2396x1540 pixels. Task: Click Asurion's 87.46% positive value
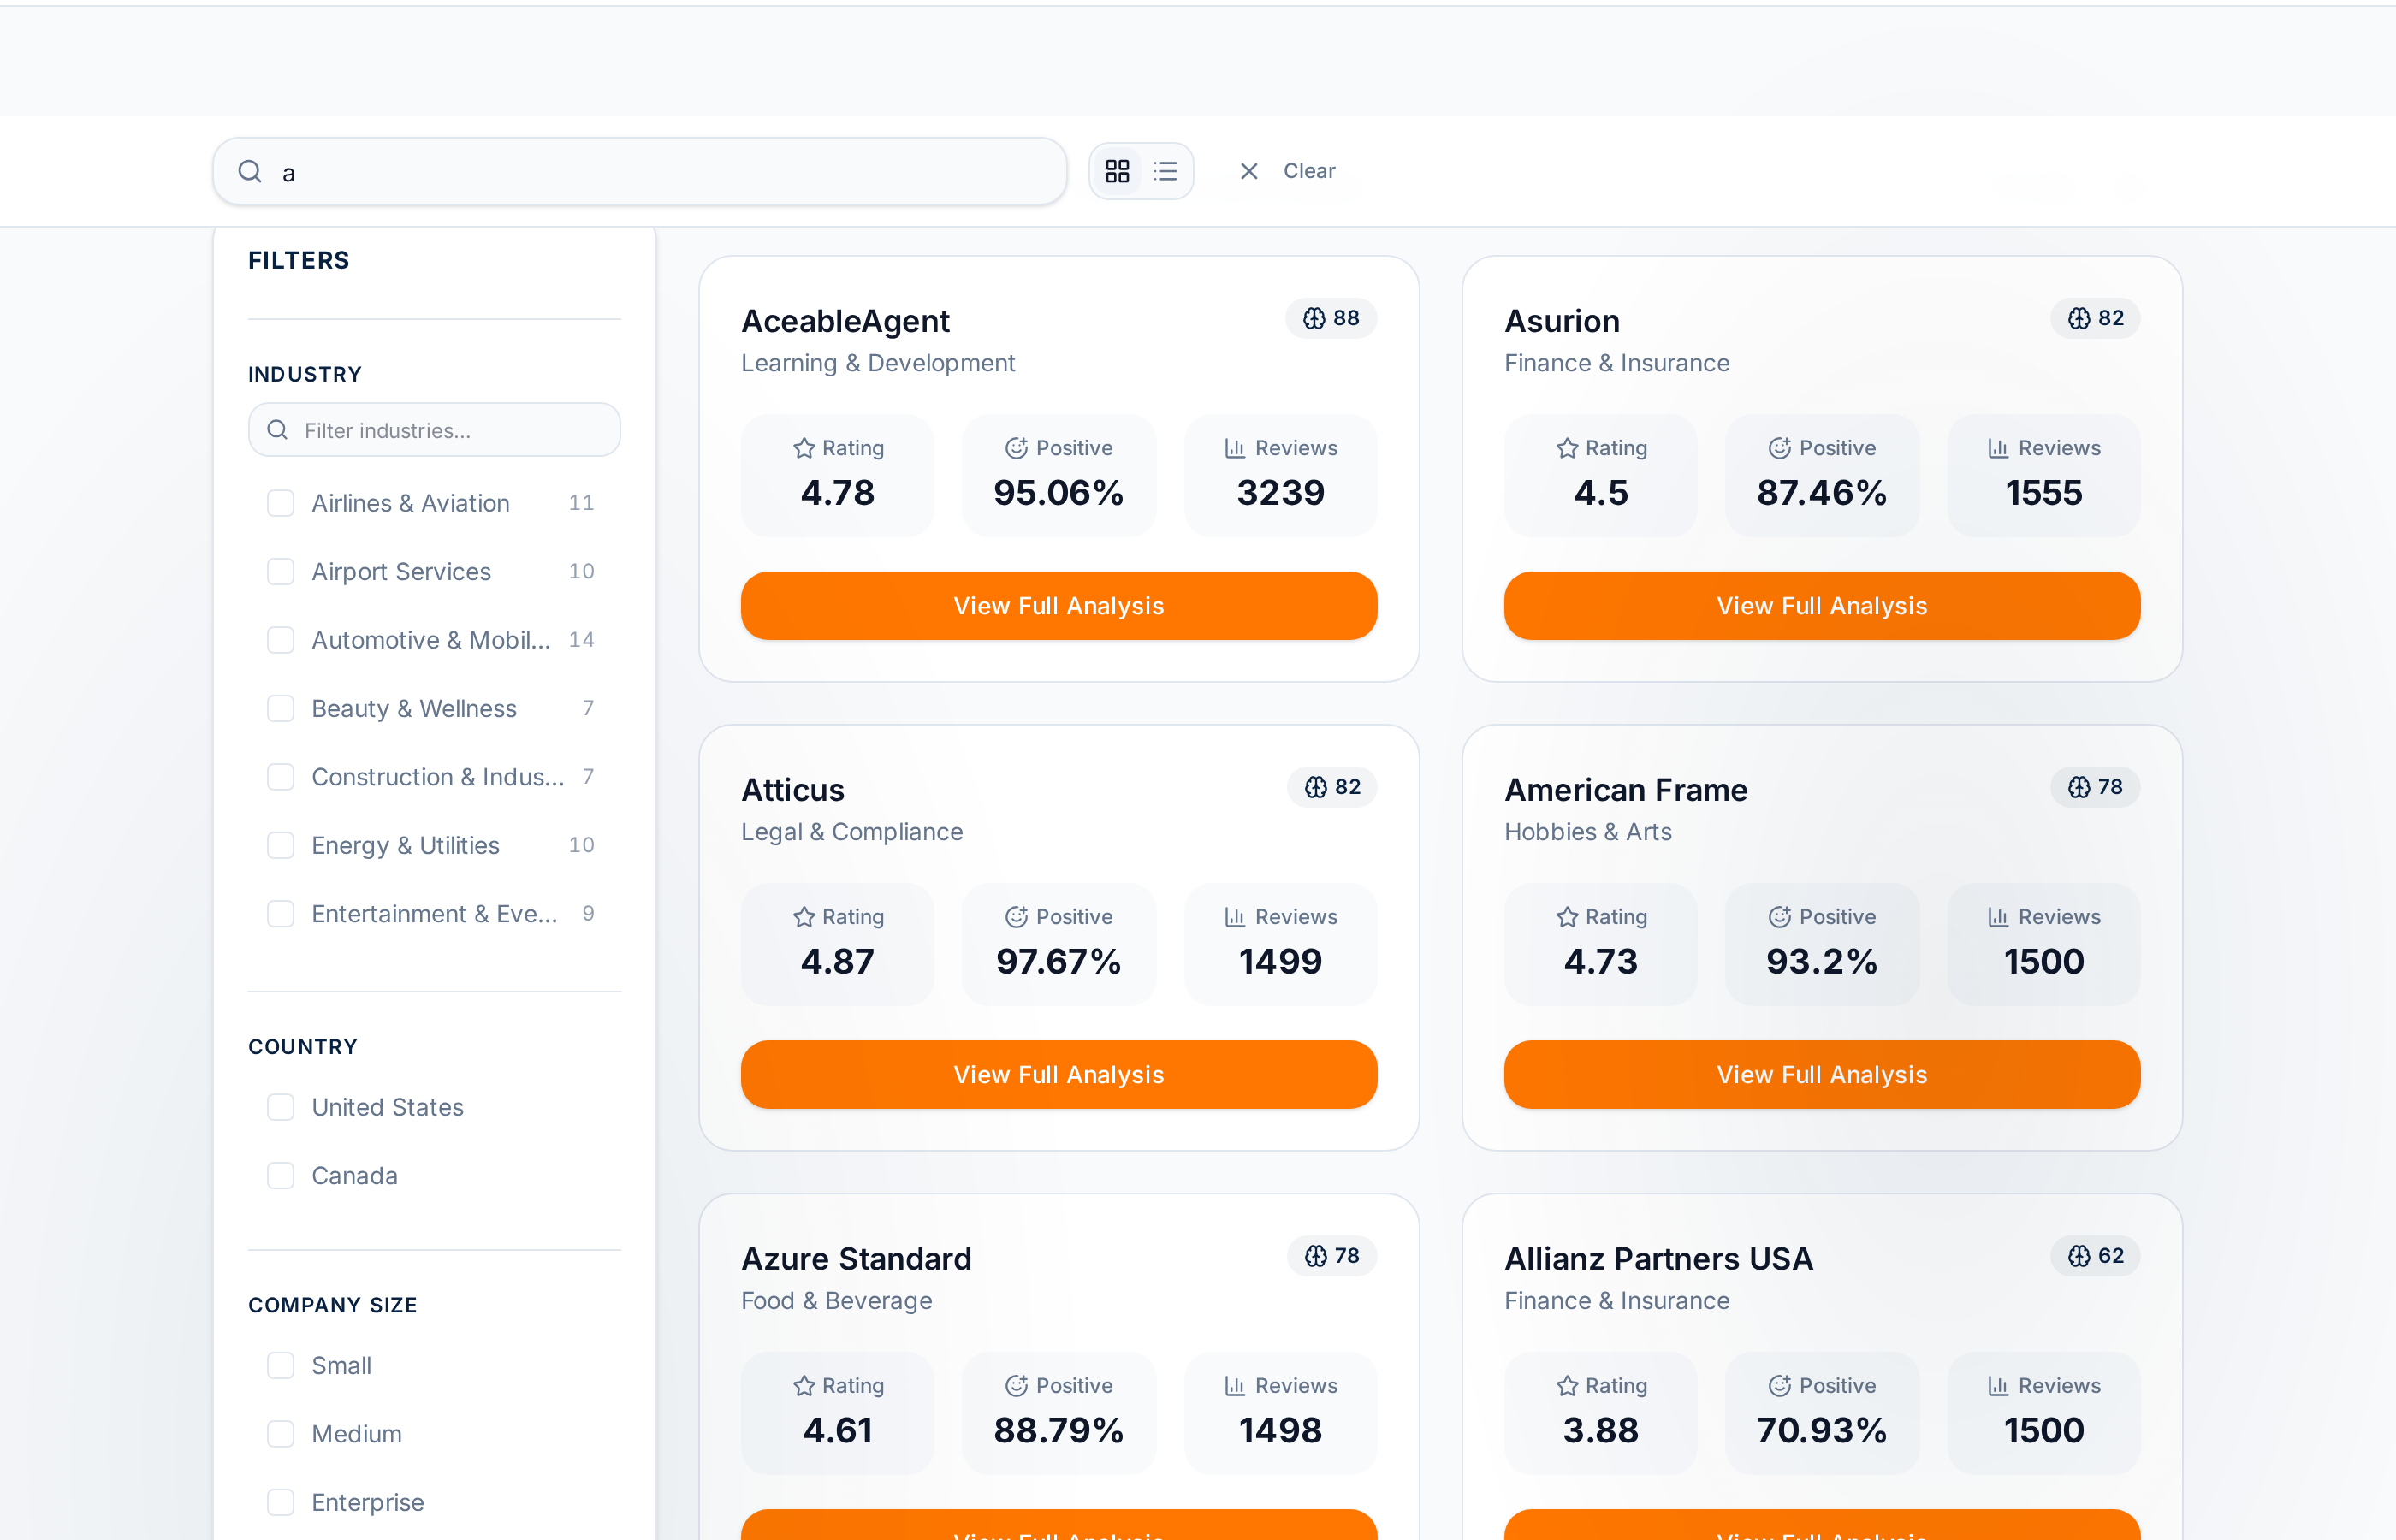coord(1822,493)
